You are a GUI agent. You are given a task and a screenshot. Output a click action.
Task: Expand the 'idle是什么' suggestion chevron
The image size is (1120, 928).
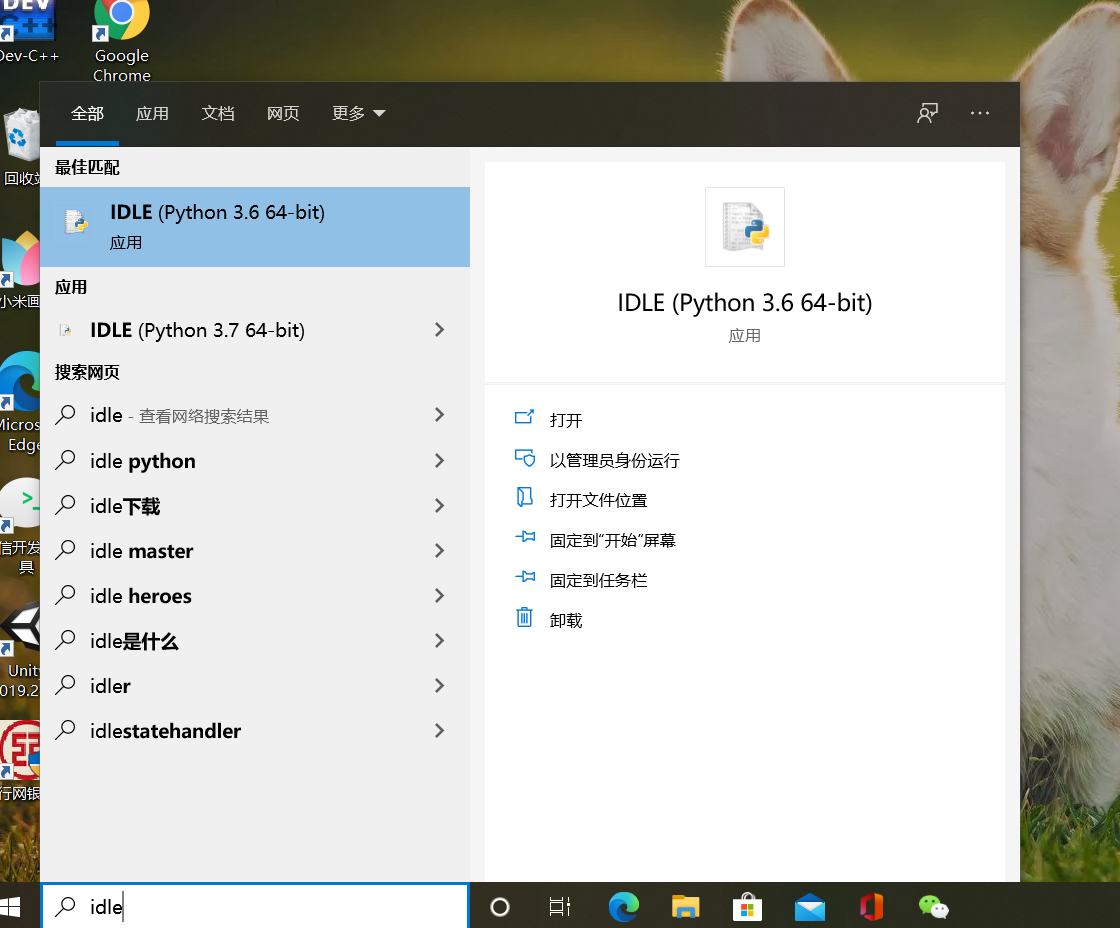(x=439, y=641)
